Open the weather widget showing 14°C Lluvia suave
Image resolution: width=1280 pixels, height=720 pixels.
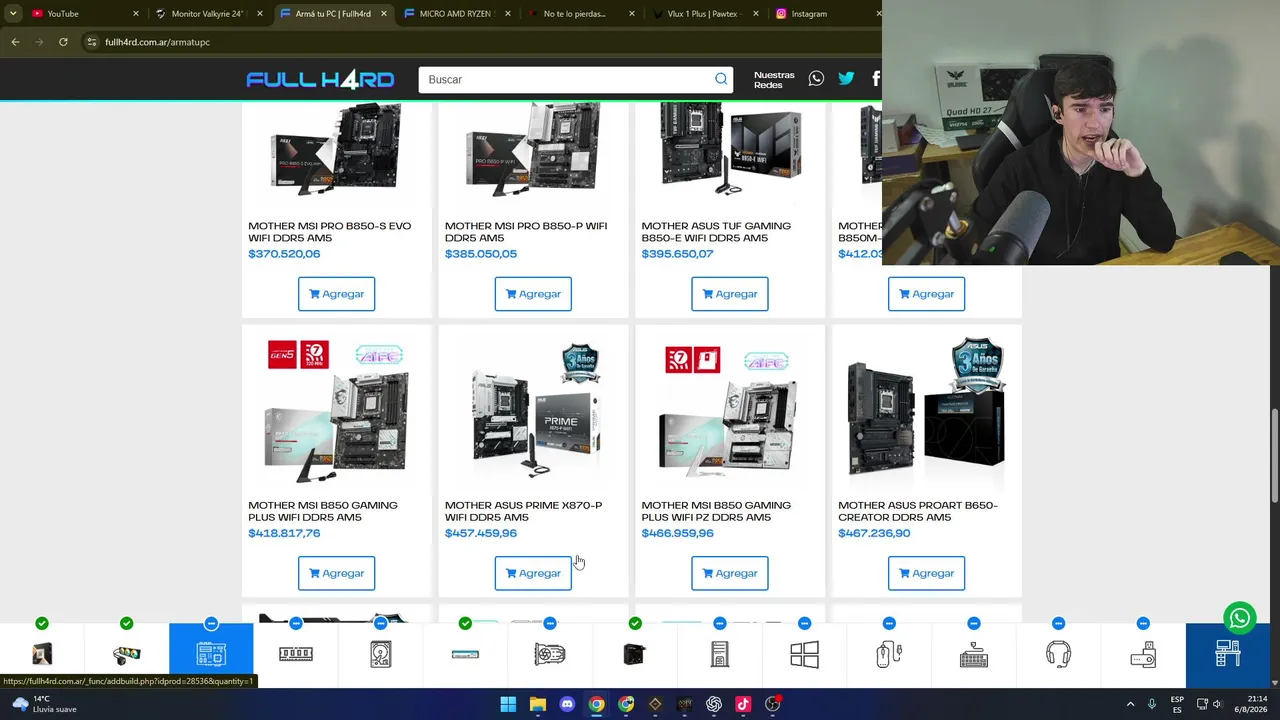coord(46,704)
